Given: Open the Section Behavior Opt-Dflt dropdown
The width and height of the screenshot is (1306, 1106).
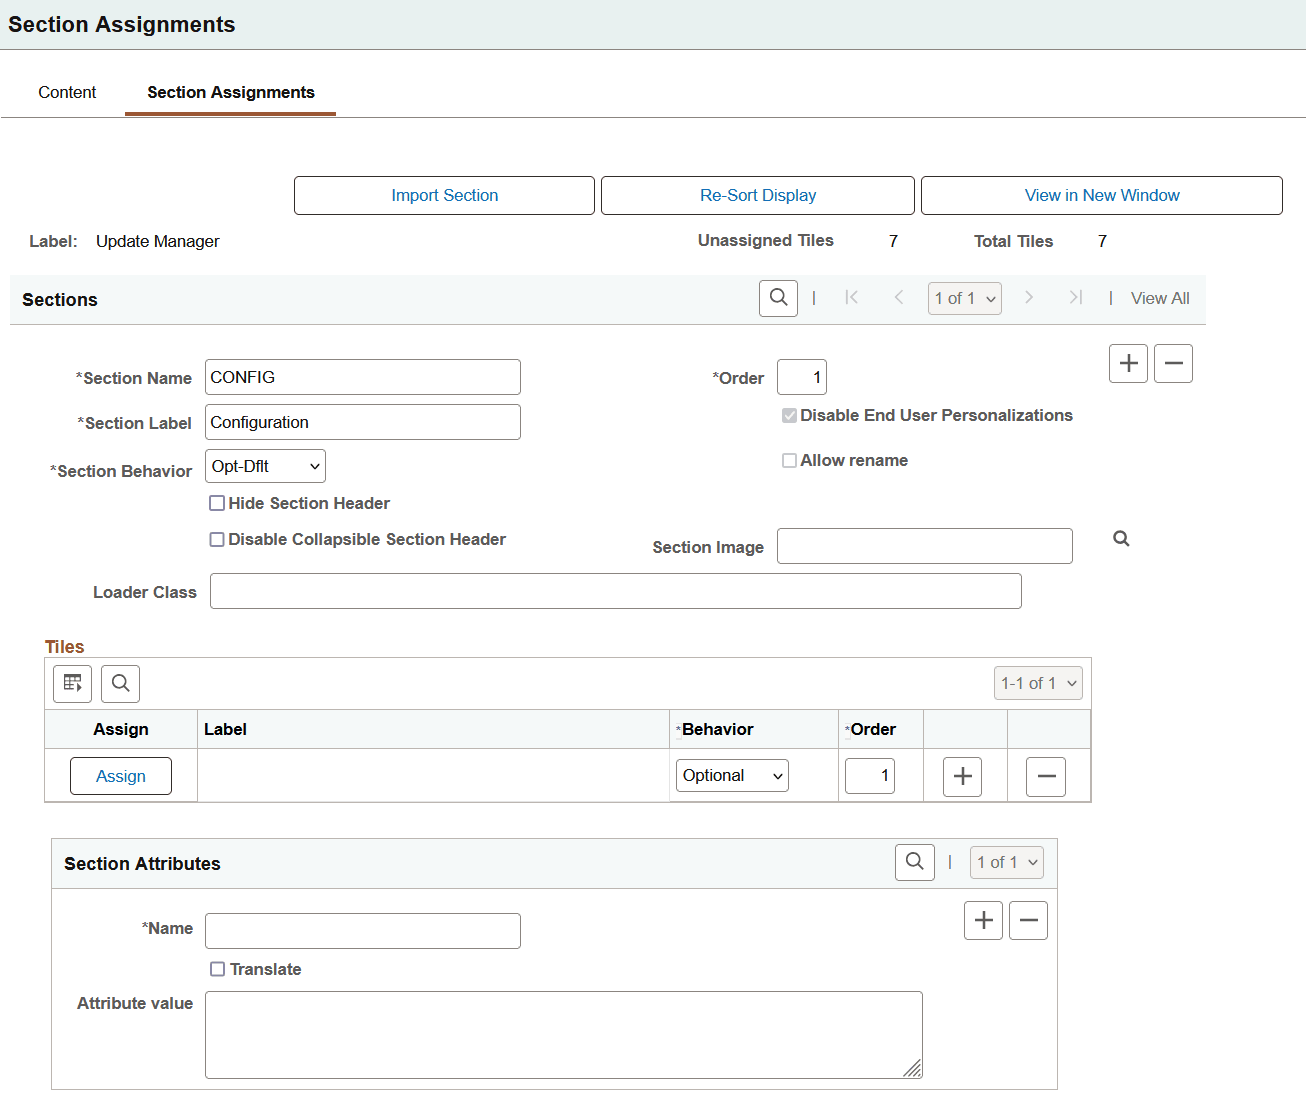Looking at the screenshot, I should 264,465.
